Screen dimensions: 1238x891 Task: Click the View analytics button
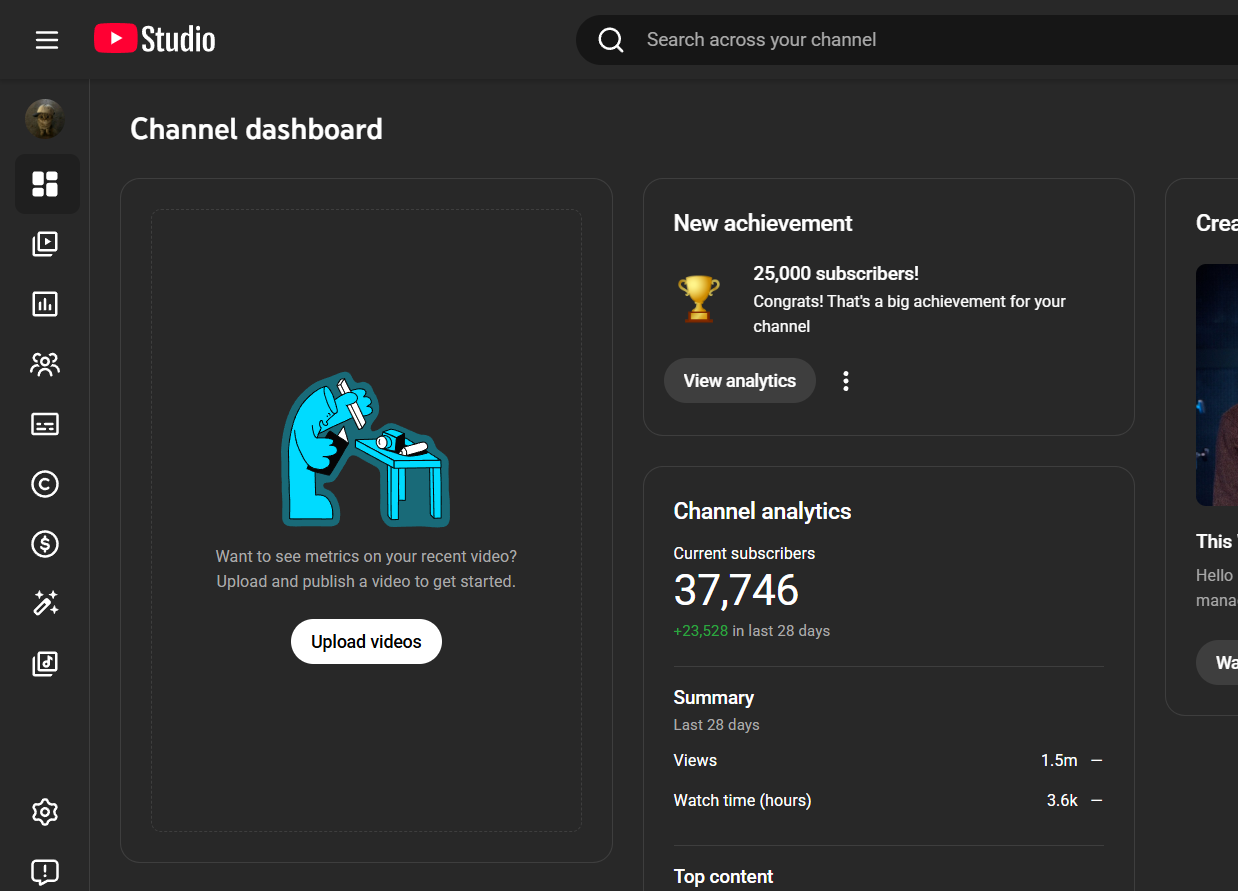[x=739, y=381]
